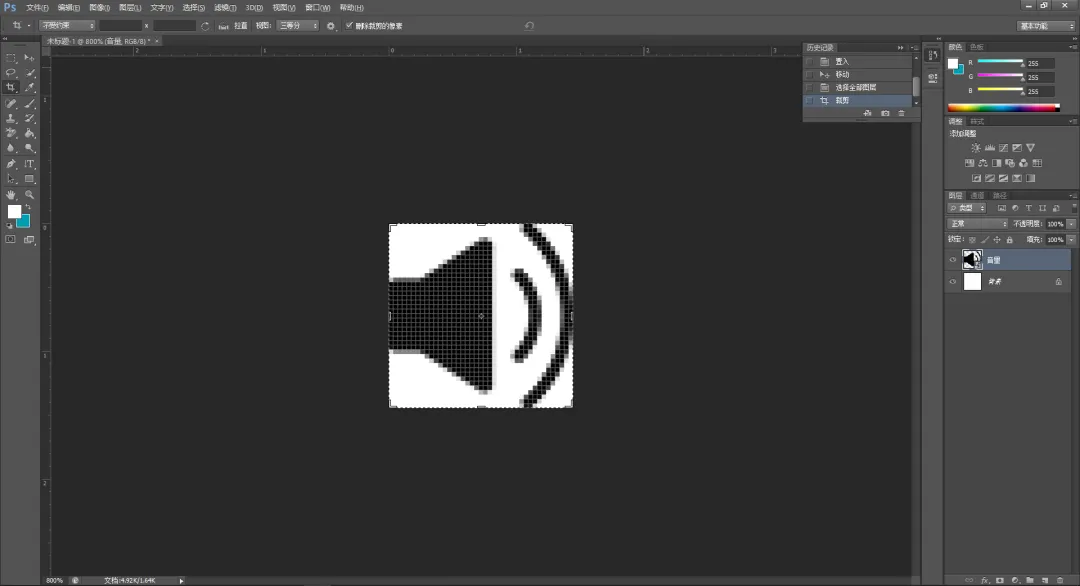Create new document from current state
This screenshot has height=586, width=1080.
coord(867,114)
